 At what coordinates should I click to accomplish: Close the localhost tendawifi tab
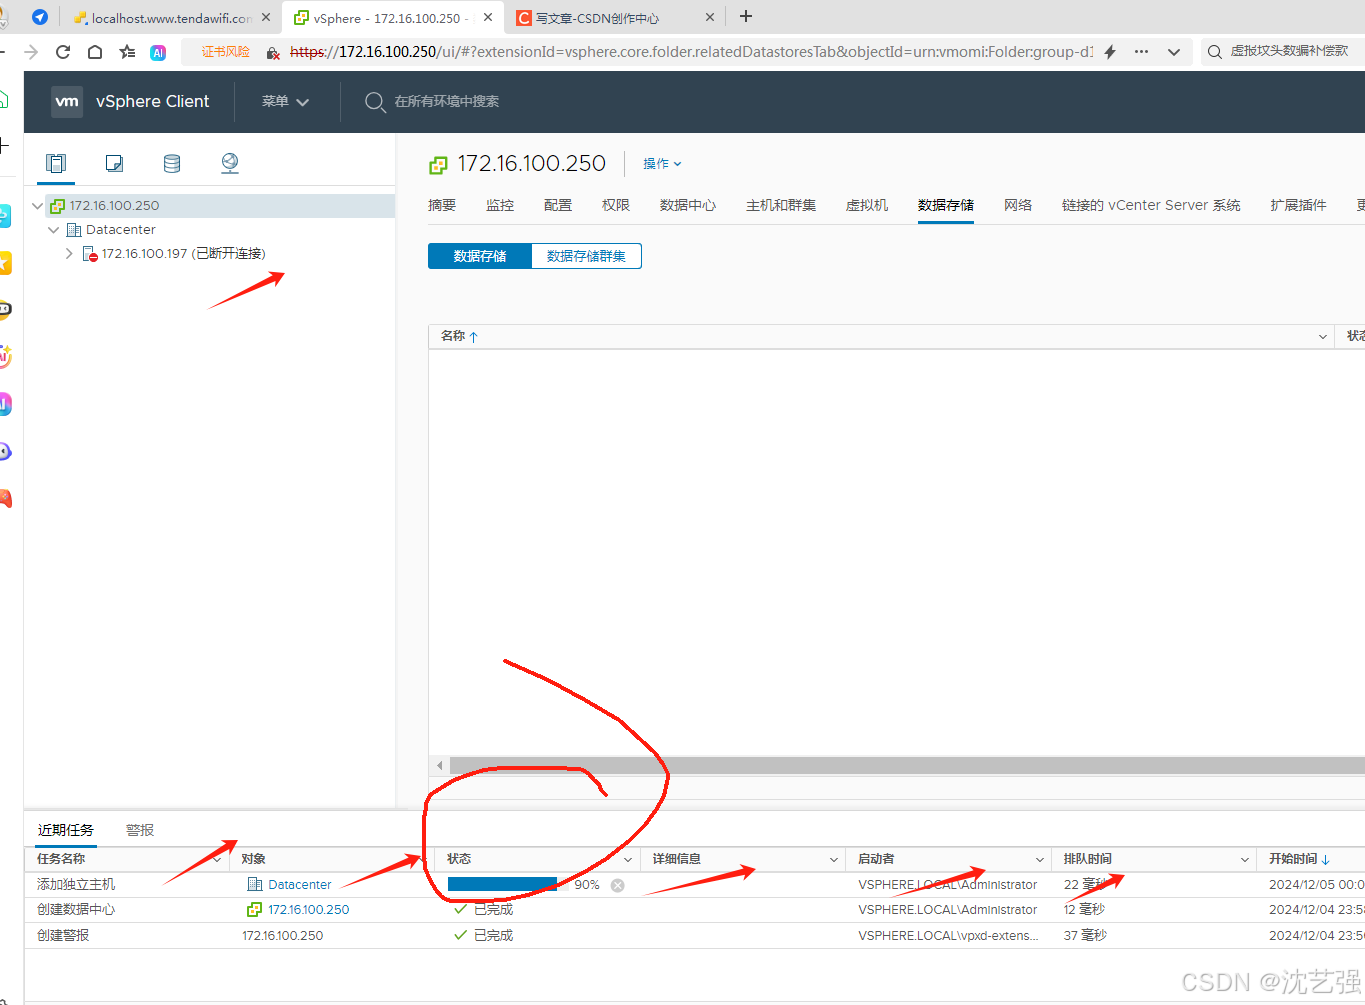coord(266,17)
